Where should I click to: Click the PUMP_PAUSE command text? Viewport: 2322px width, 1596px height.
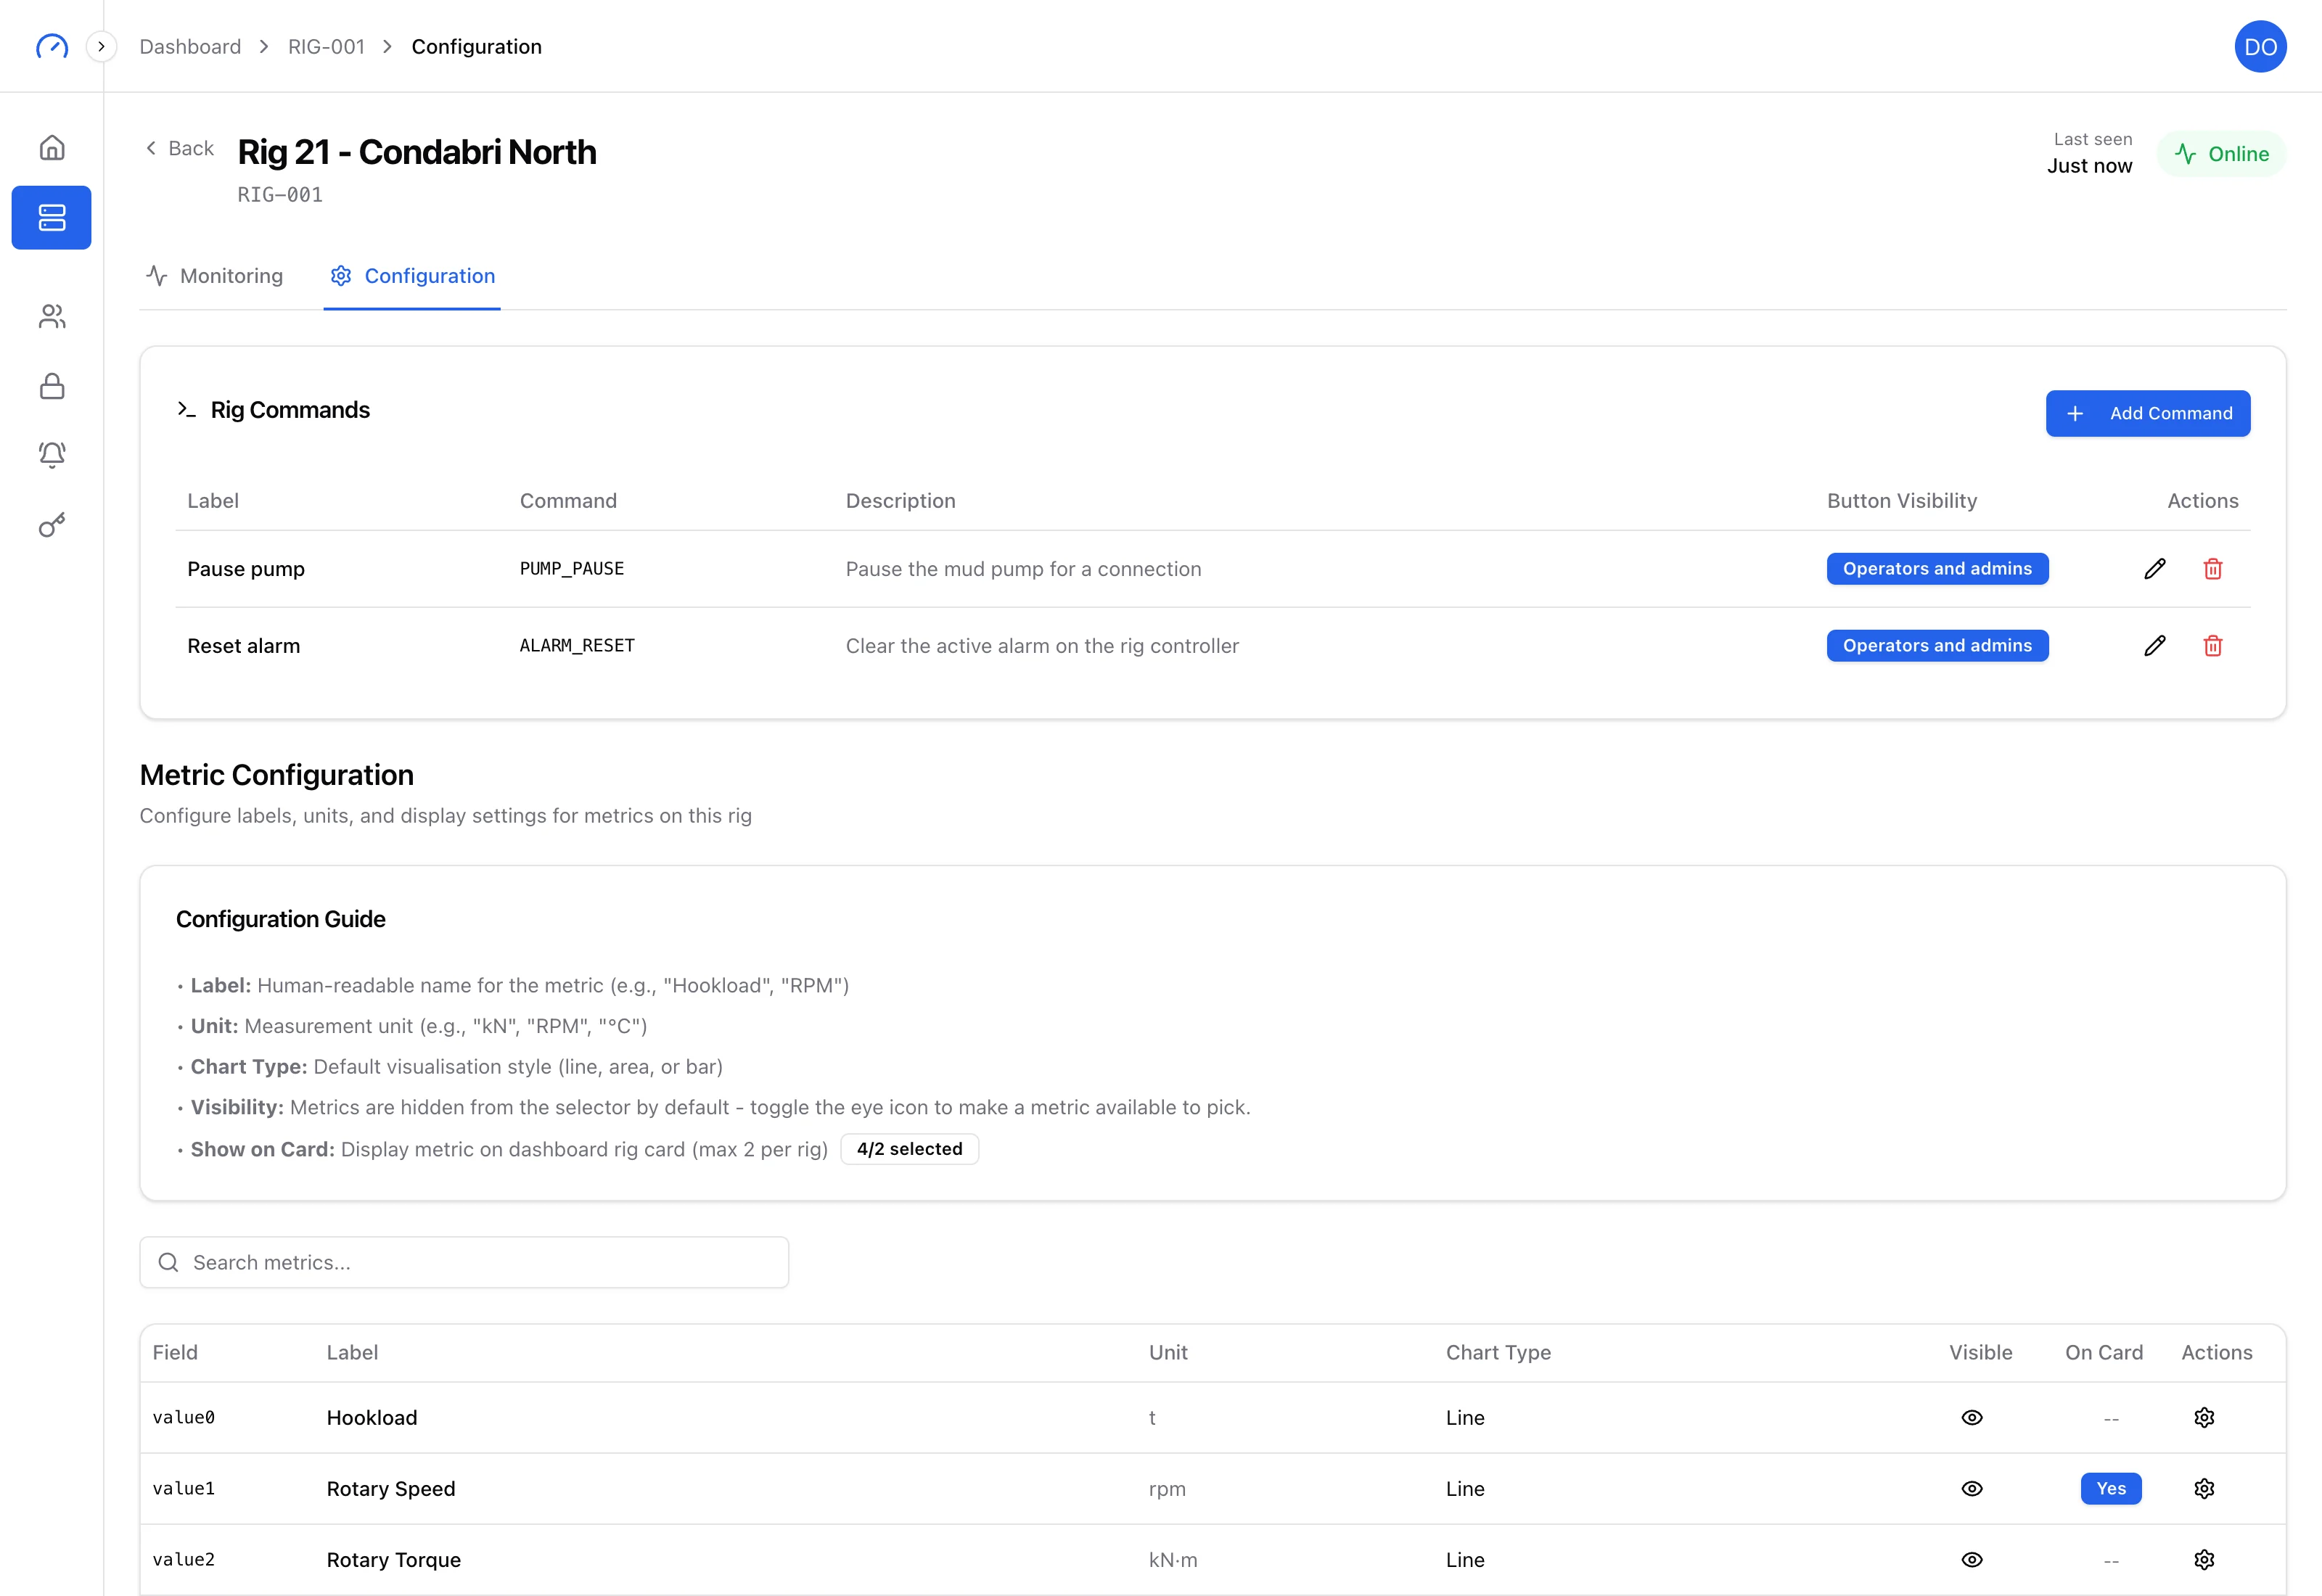572,569
